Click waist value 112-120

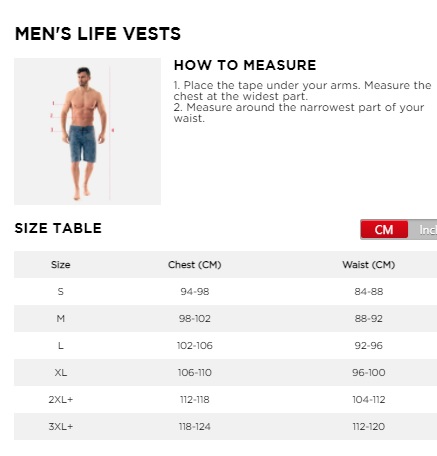tap(369, 427)
